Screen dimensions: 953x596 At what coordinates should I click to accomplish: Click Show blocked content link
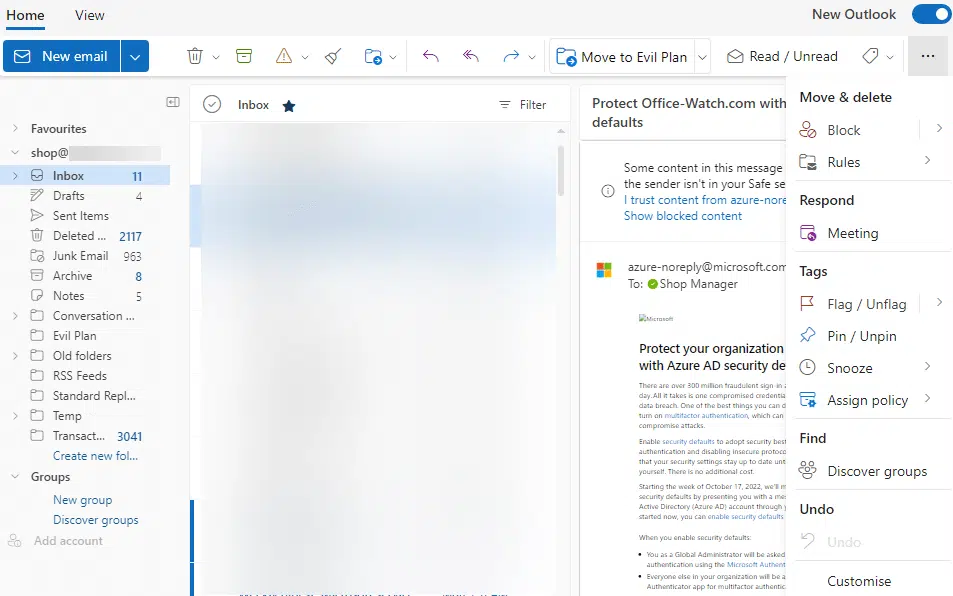pos(683,216)
